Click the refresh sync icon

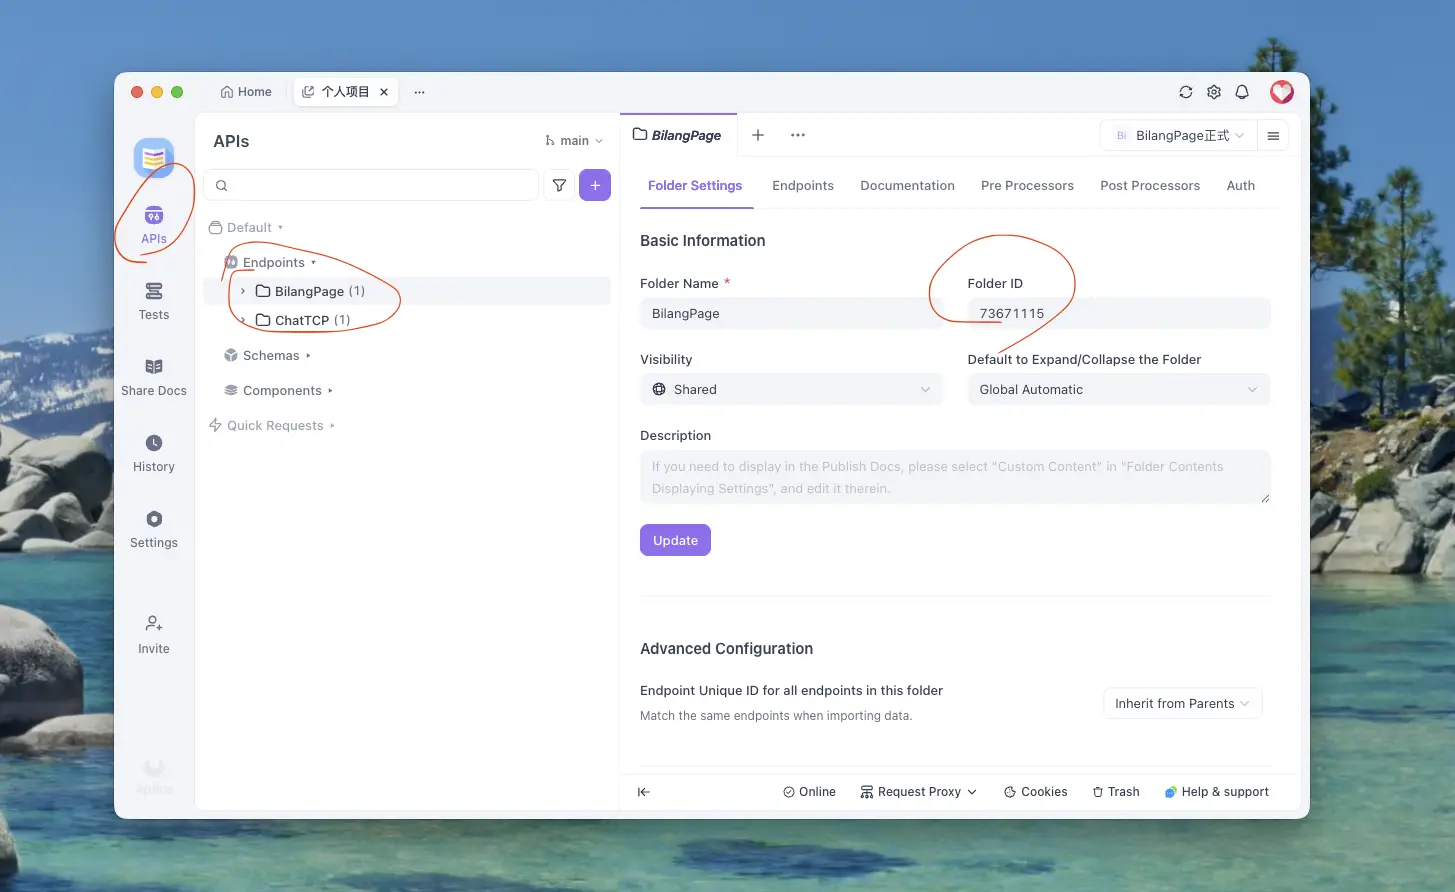click(x=1186, y=92)
